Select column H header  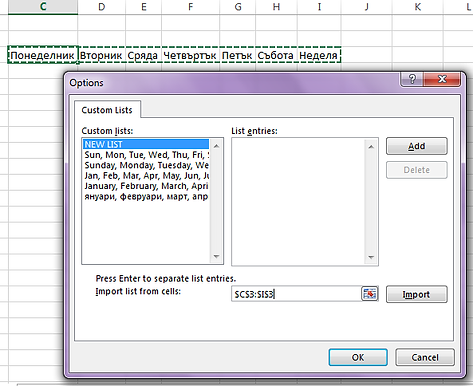click(276, 7)
